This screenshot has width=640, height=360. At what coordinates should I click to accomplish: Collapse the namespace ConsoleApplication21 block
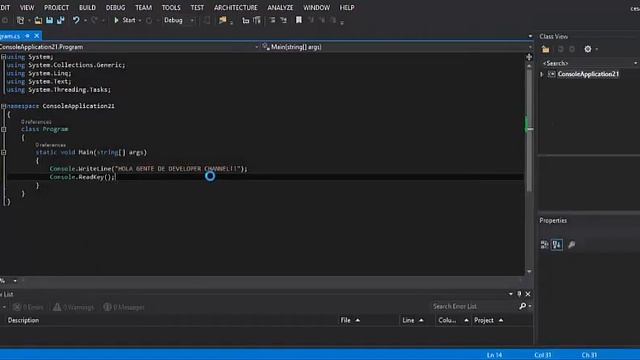[x=3, y=106]
